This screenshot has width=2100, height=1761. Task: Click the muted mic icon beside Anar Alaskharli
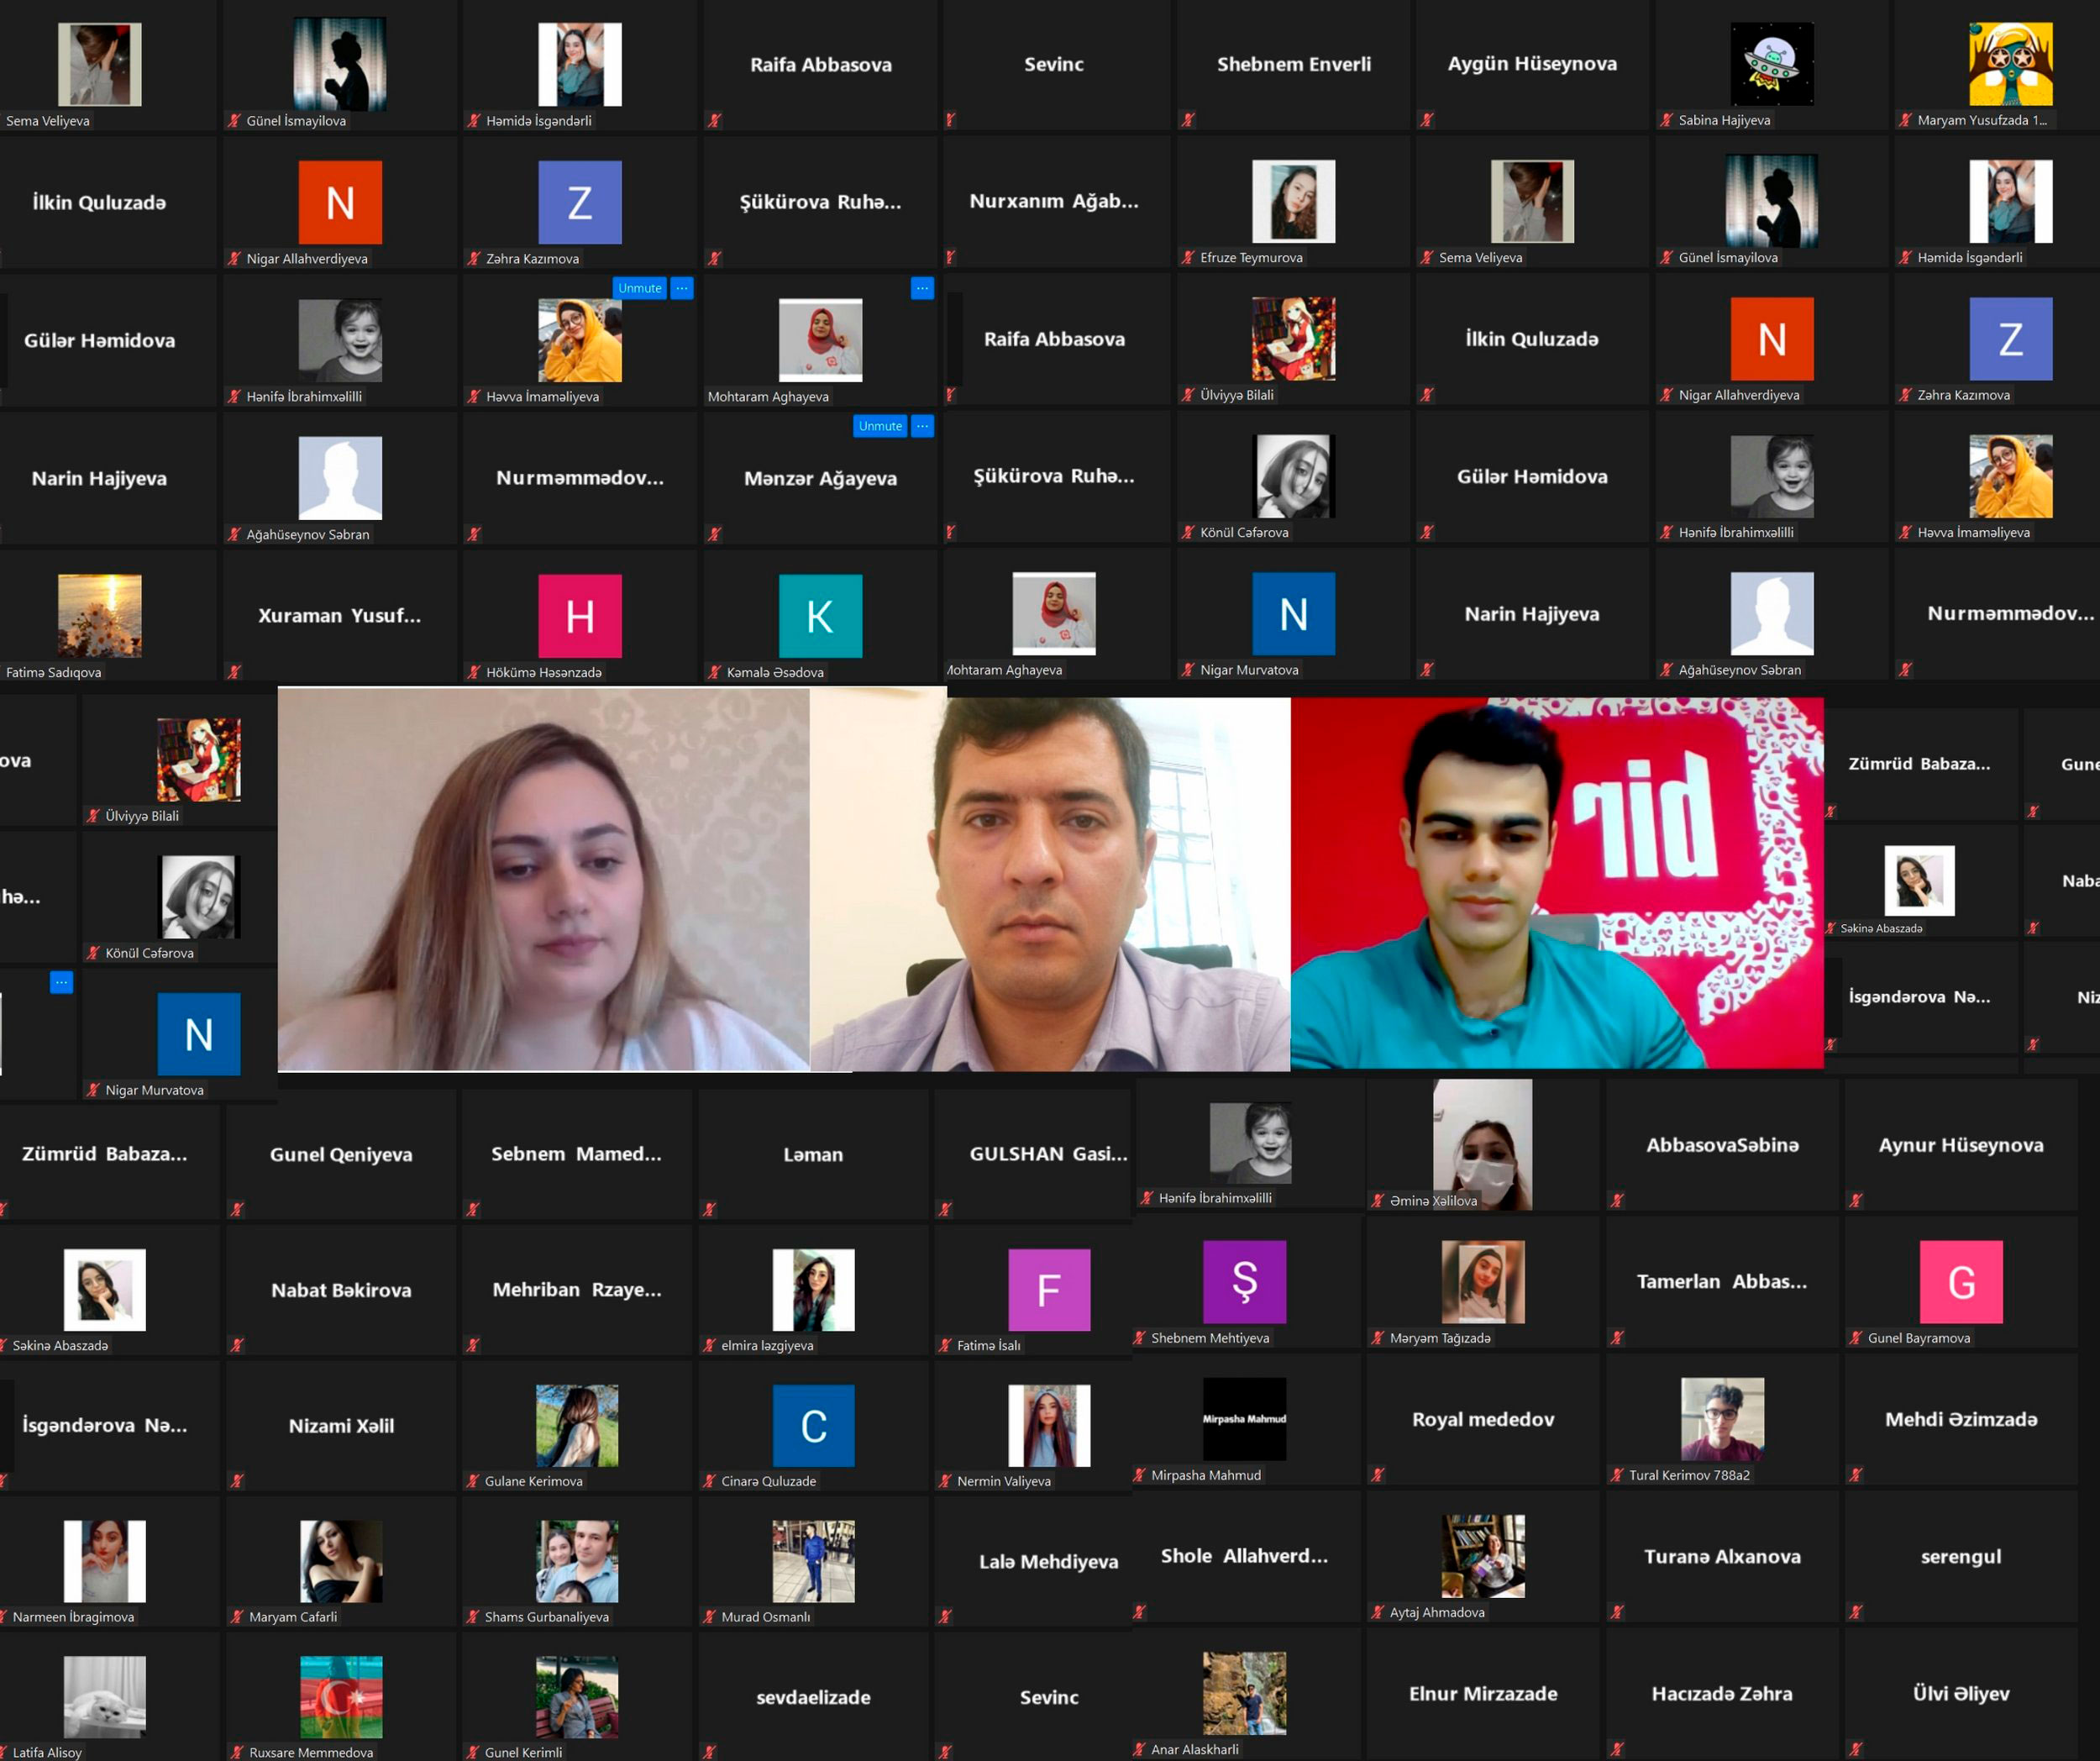coord(1139,1749)
